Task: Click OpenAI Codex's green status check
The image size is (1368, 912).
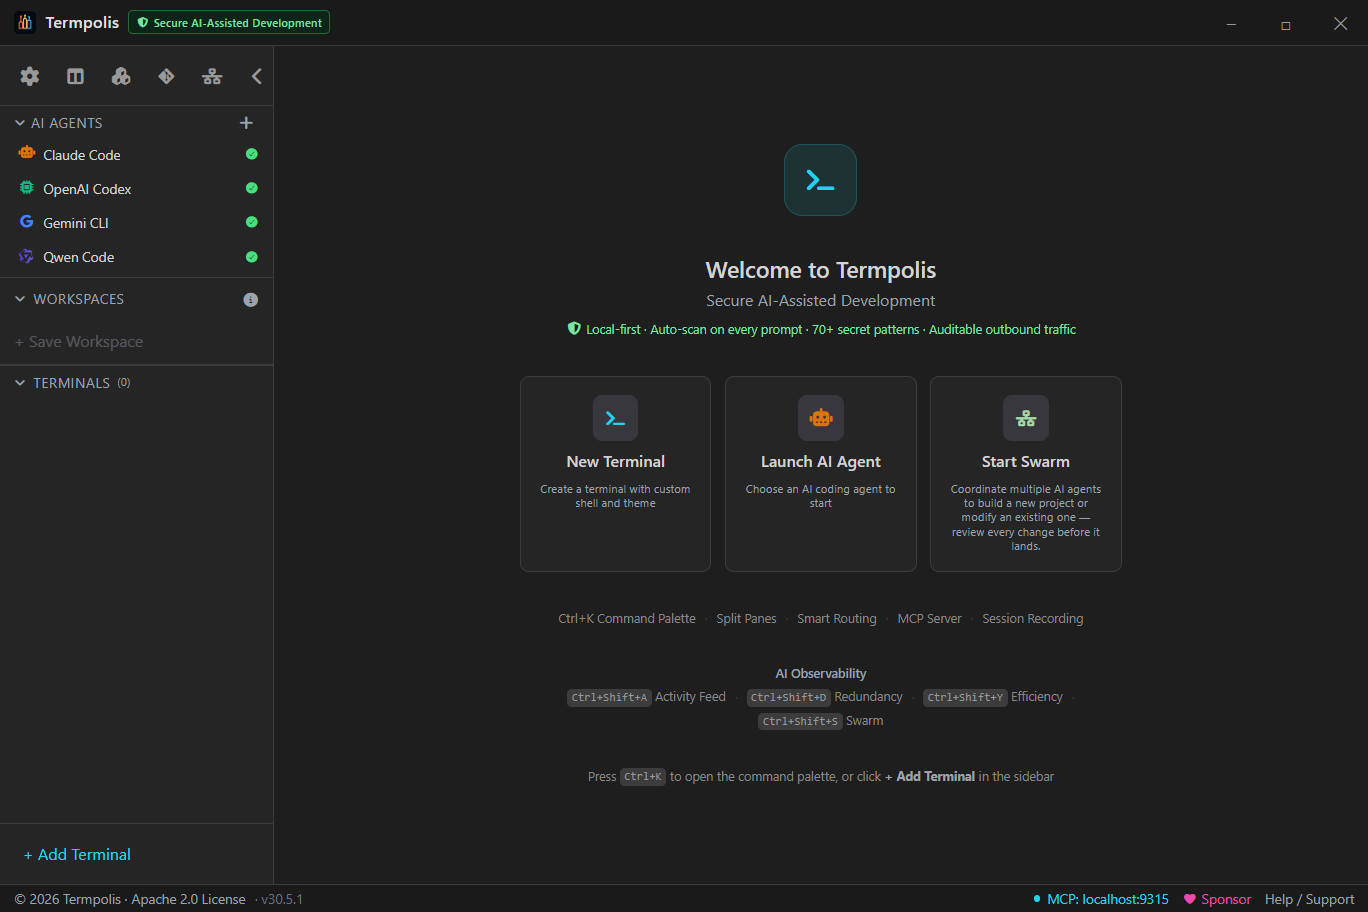Action: (252, 188)
